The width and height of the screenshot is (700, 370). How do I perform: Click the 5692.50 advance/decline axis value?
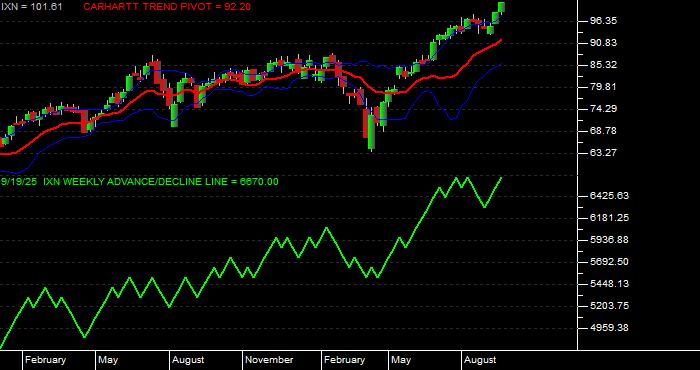(608, 262)
